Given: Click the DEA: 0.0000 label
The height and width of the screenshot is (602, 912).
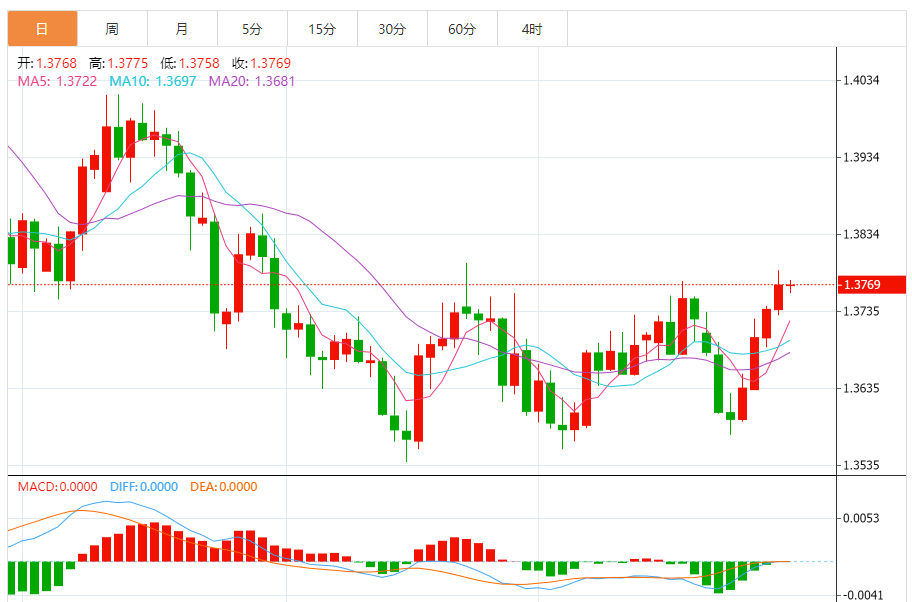Looking at the screenshot, I should coord(223,487).
